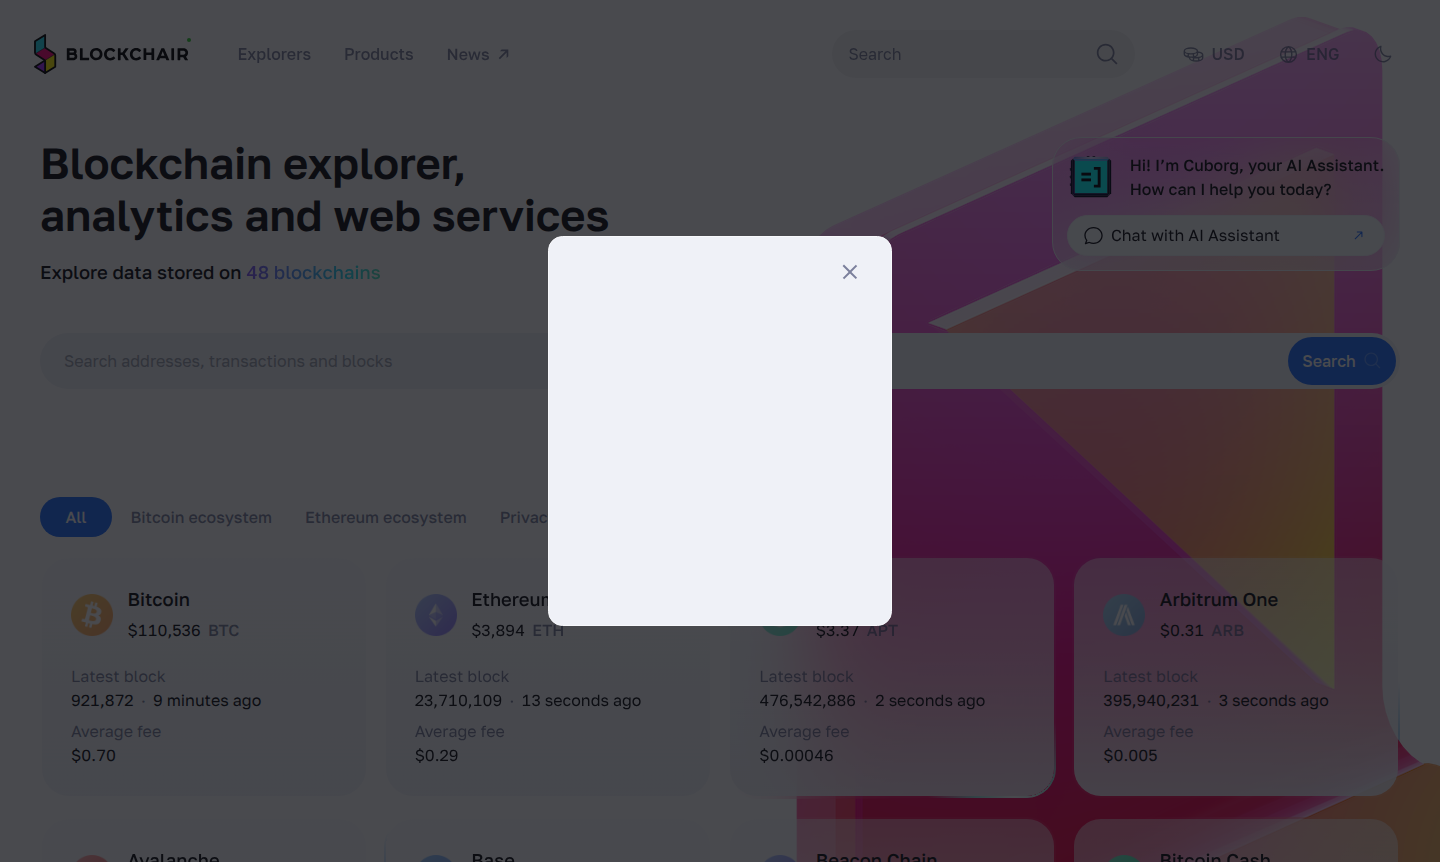
Task: Select the All filter tab
Action: point(76,517)
